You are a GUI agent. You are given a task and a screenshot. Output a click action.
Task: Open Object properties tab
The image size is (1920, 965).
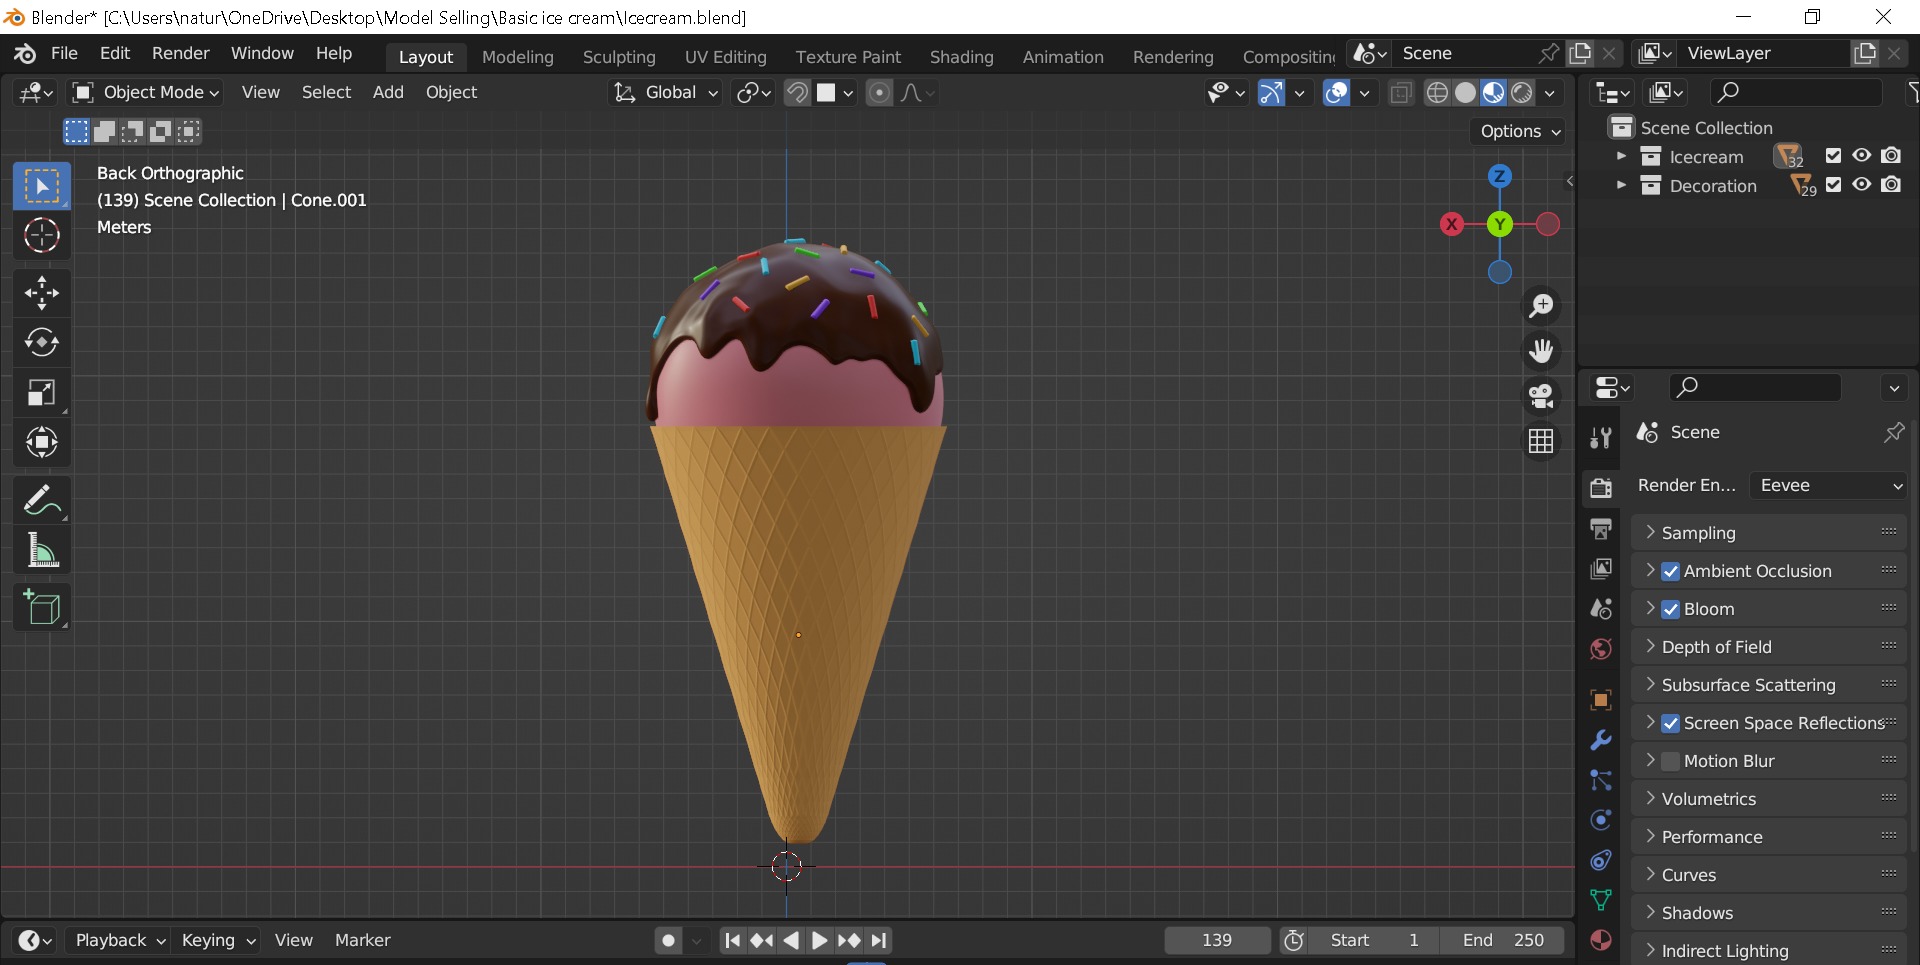coord(1601,700)
